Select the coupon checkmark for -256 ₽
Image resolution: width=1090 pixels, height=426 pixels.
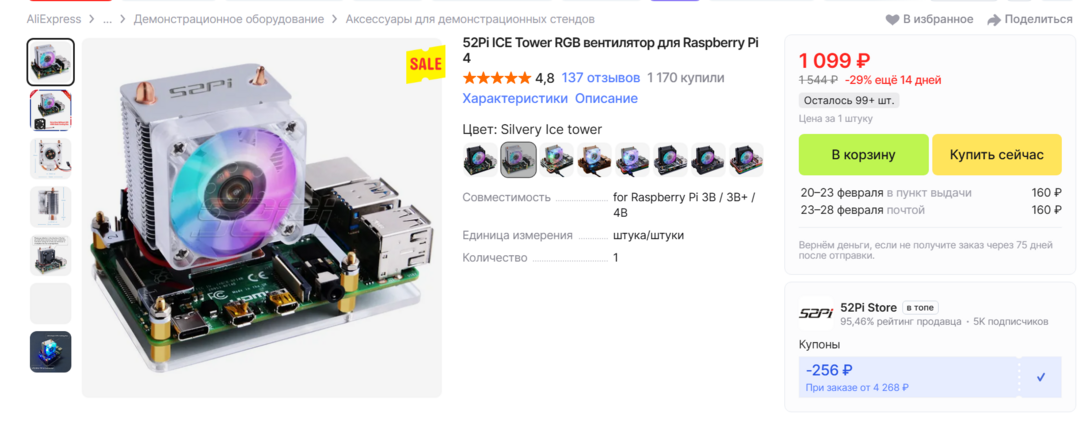point(1041,377)
